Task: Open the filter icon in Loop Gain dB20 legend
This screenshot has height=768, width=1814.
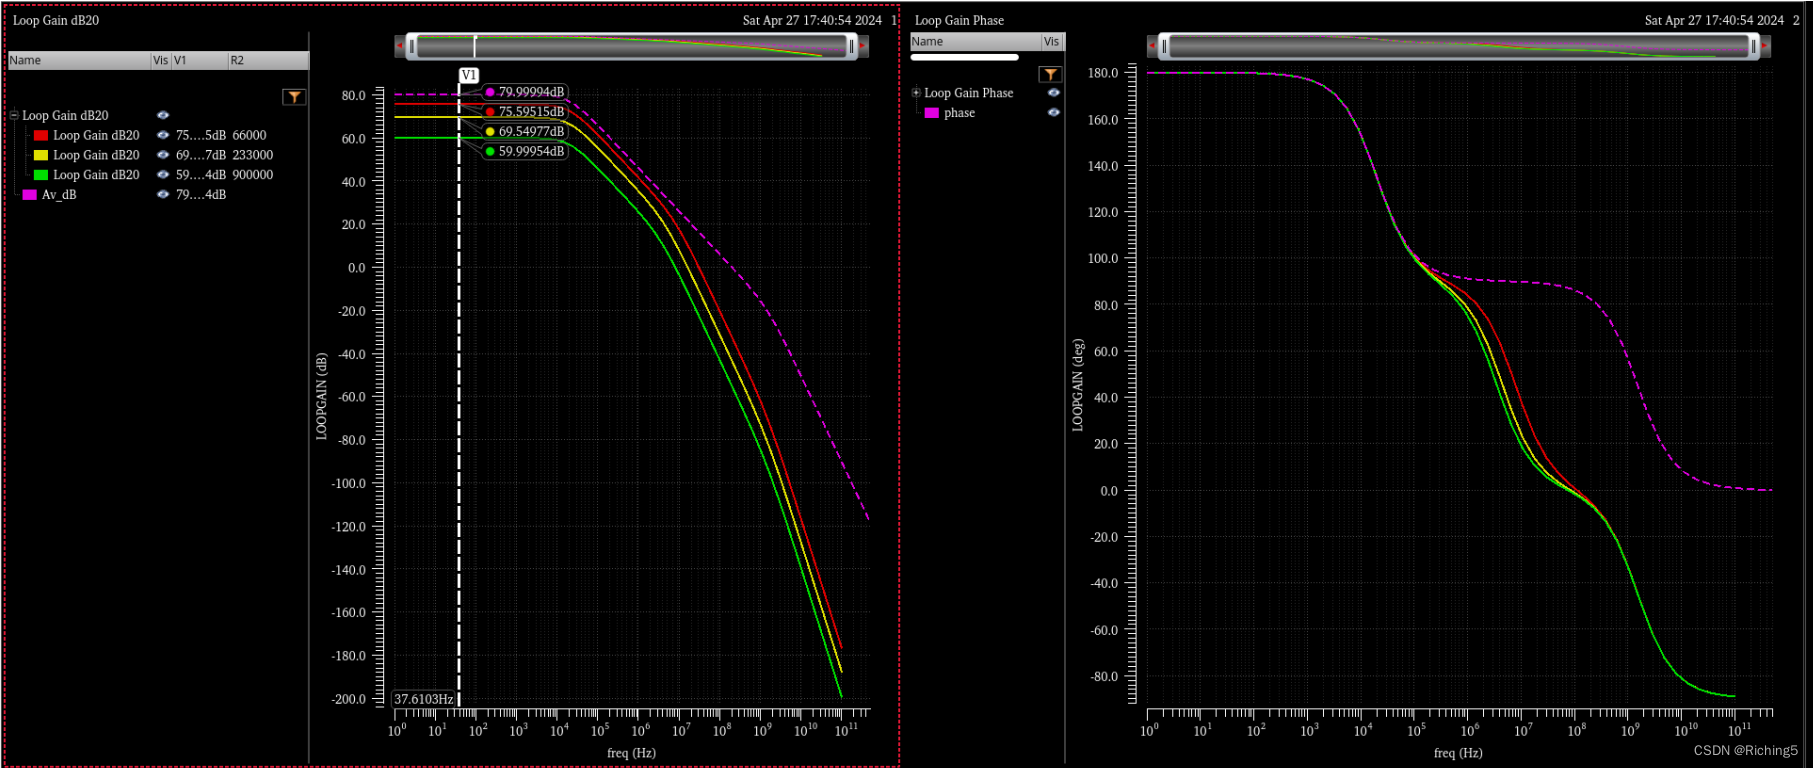Action: tap(294, 97)
